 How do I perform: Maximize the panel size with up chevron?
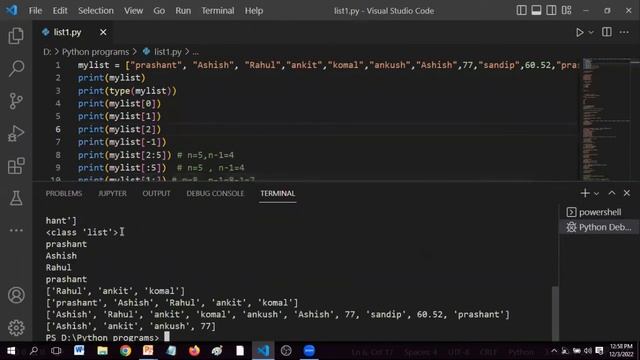611,193
